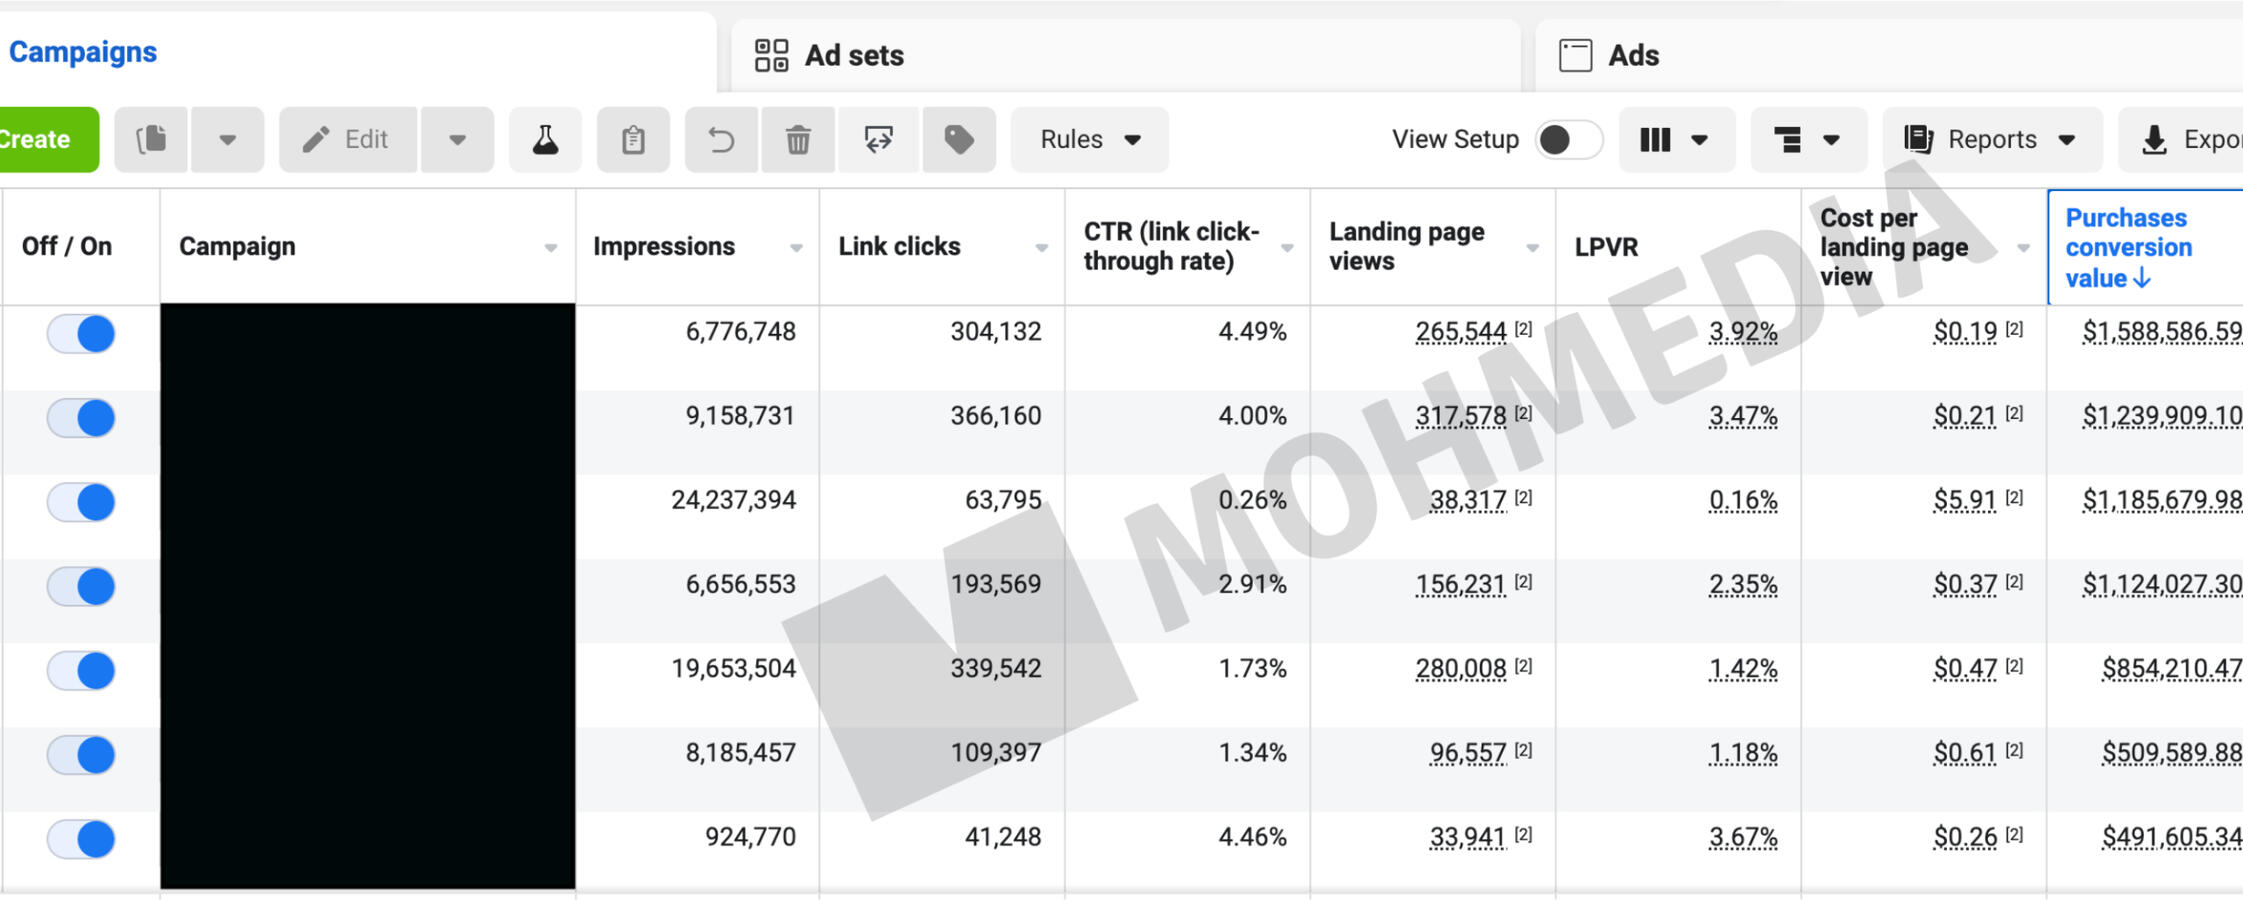Open the A/B test flask icon
2243x900 pixels.
545,139
